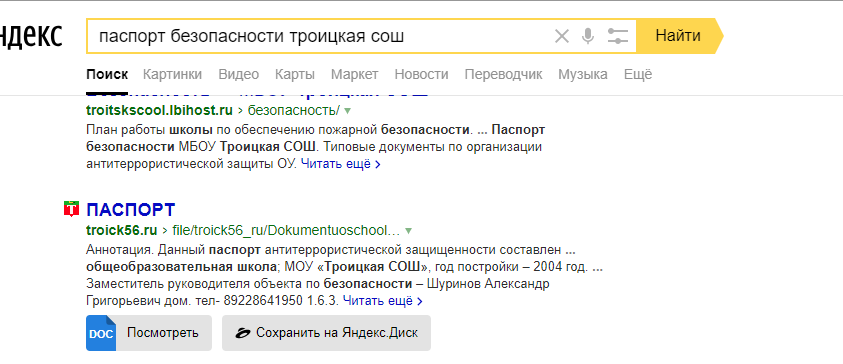Clear the search query with X icon

point(561,37)
